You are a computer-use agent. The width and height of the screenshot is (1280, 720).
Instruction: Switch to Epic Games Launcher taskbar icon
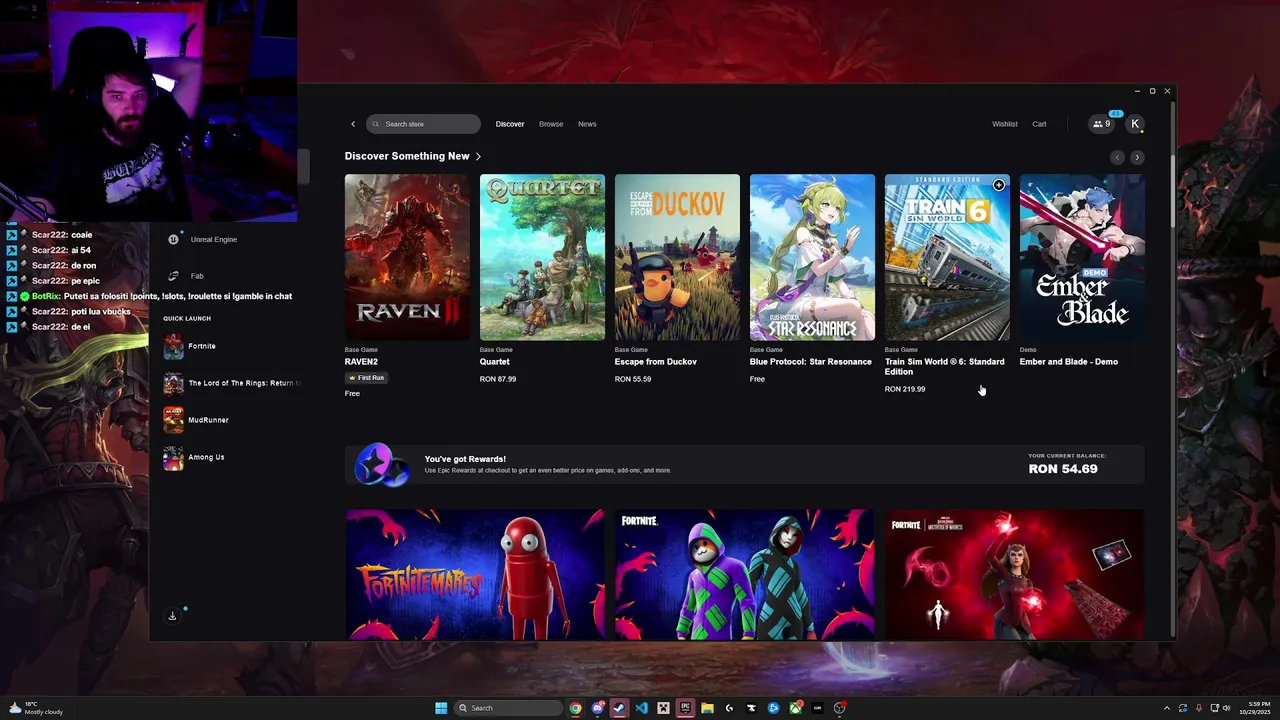point(685,708)
